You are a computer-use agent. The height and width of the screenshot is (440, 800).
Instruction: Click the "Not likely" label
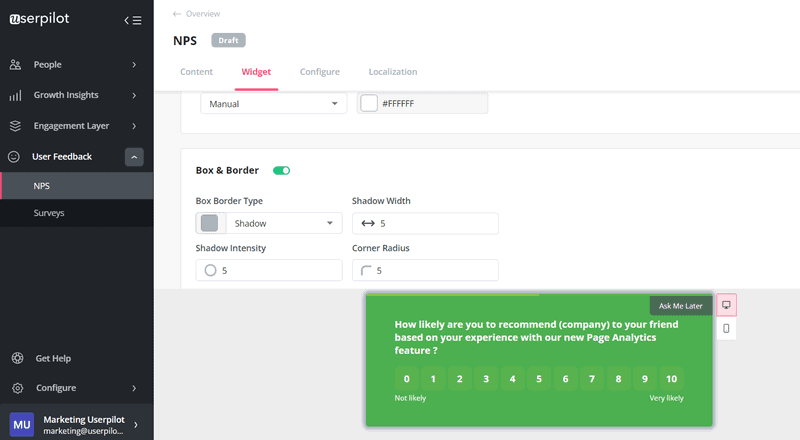(410, 398)
